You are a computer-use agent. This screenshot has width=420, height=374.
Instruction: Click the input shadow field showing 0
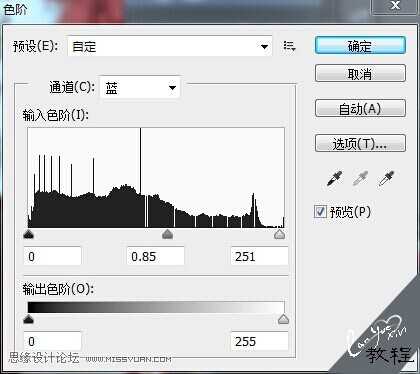point(53,256)
